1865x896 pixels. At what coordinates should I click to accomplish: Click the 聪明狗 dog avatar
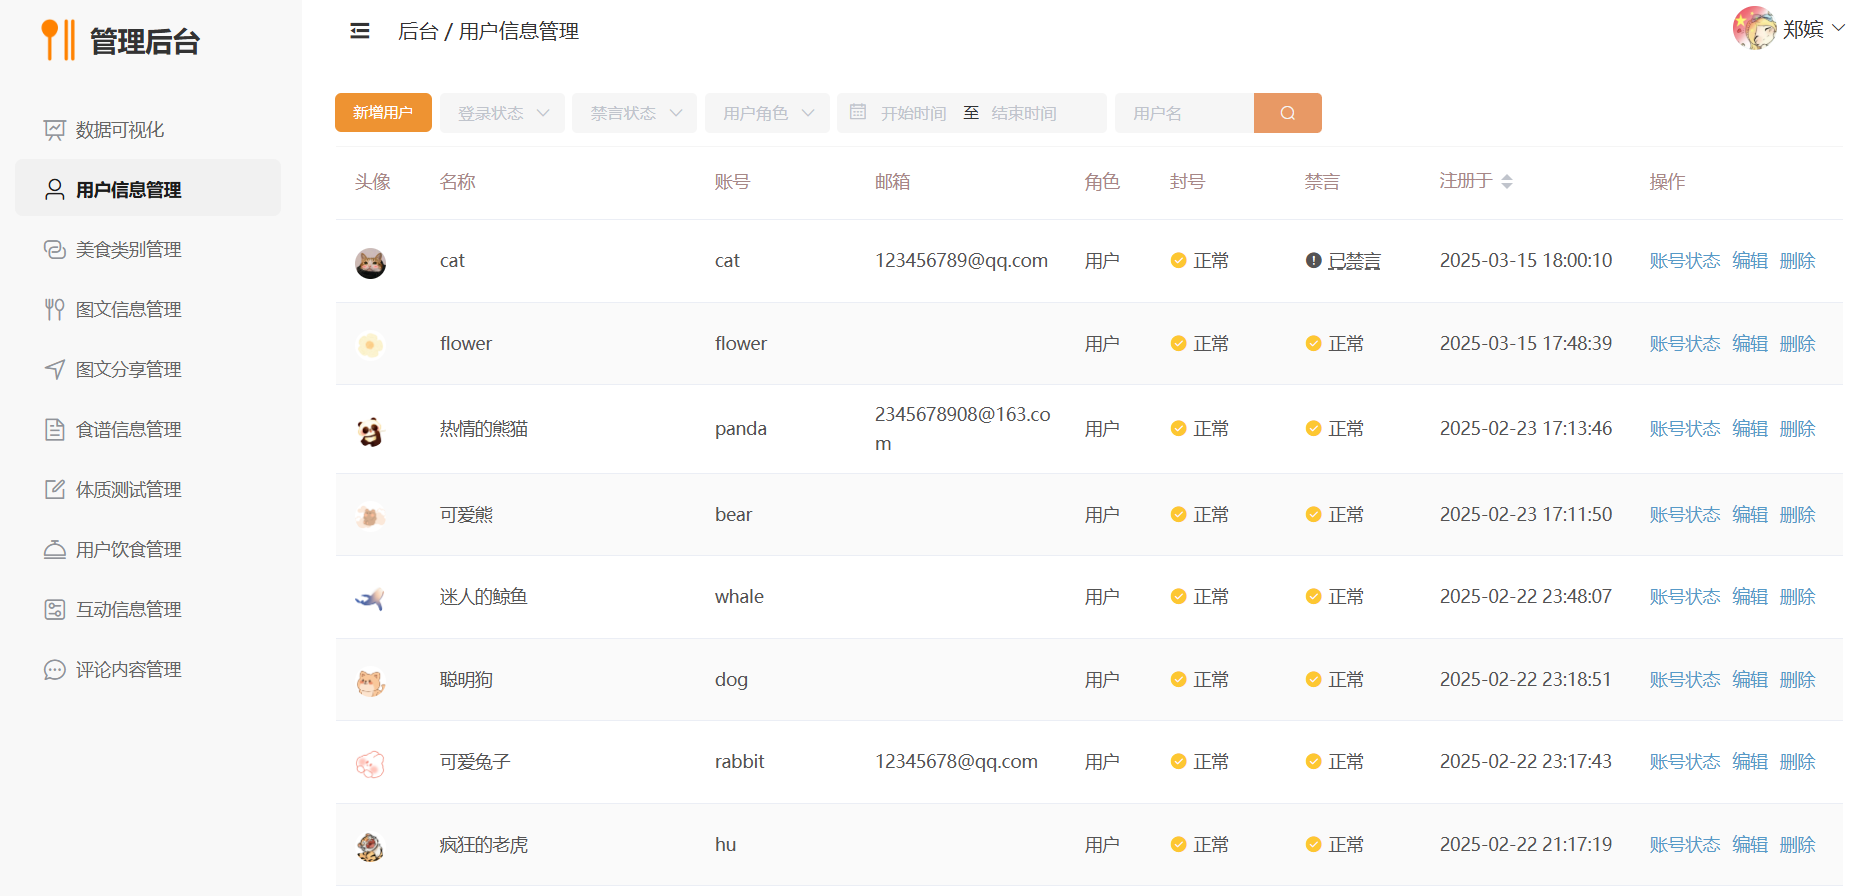371,682
